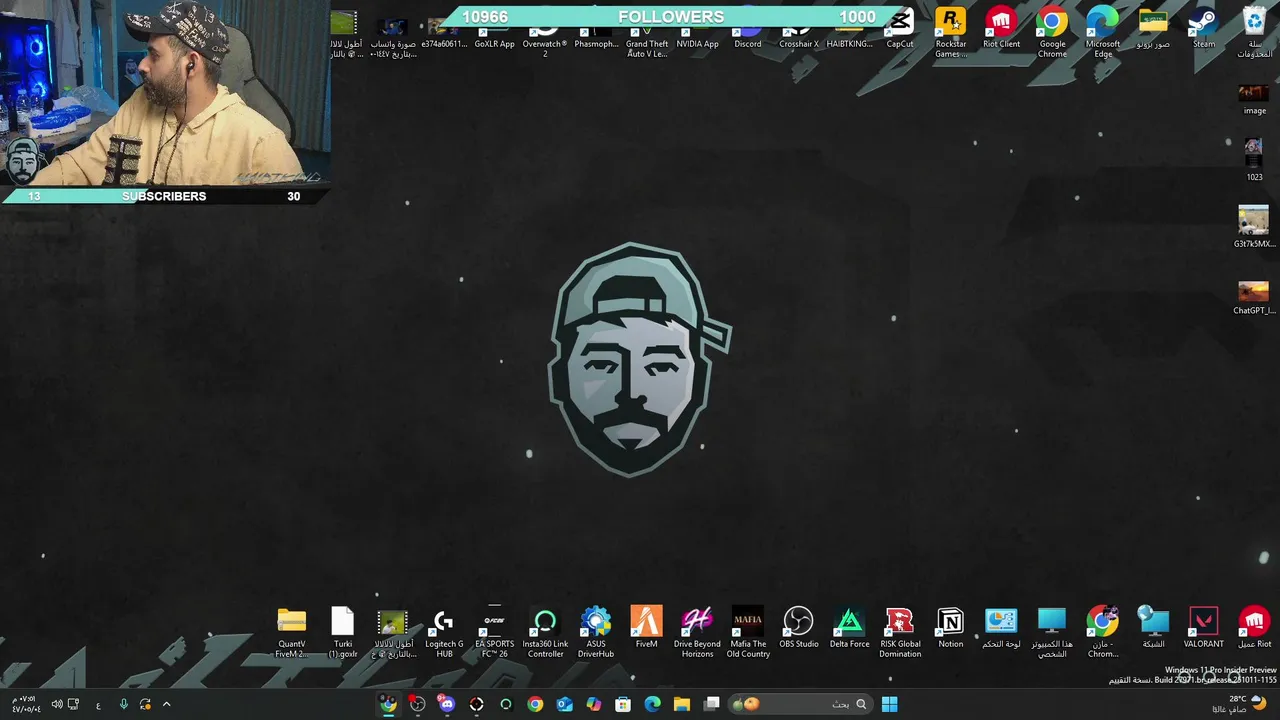Select the 1023 video file
Viewport: 1280px width, 720px height.
click(1253, 160)
